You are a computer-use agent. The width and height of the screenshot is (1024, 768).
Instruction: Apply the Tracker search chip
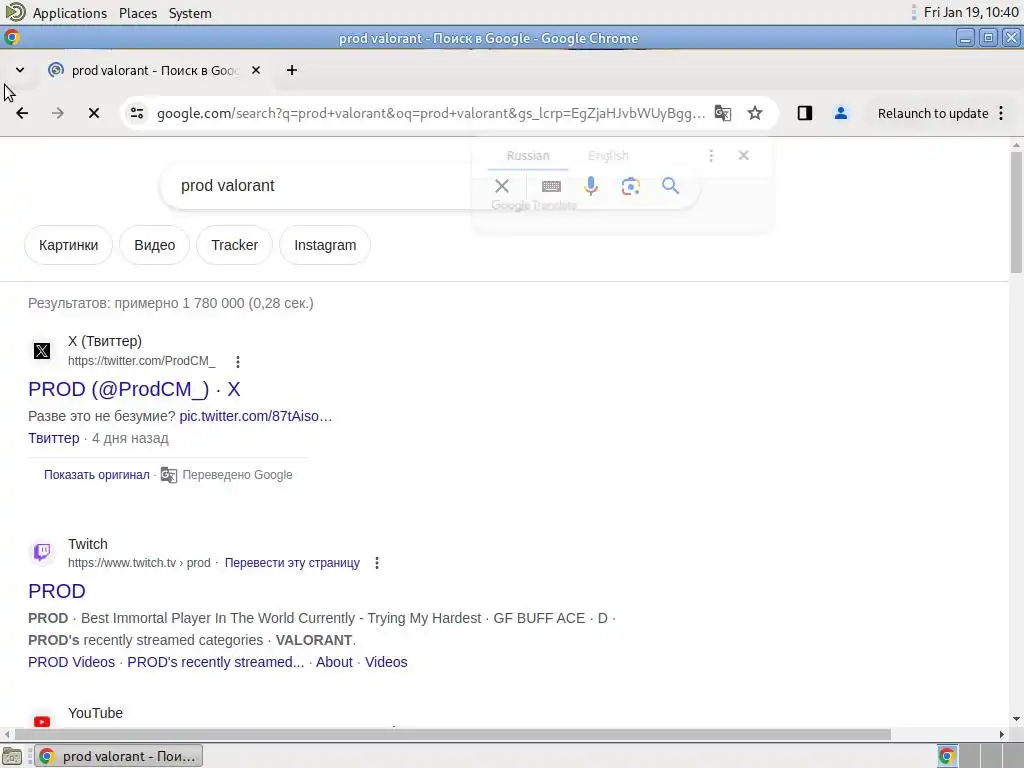(x=234, y=245)
